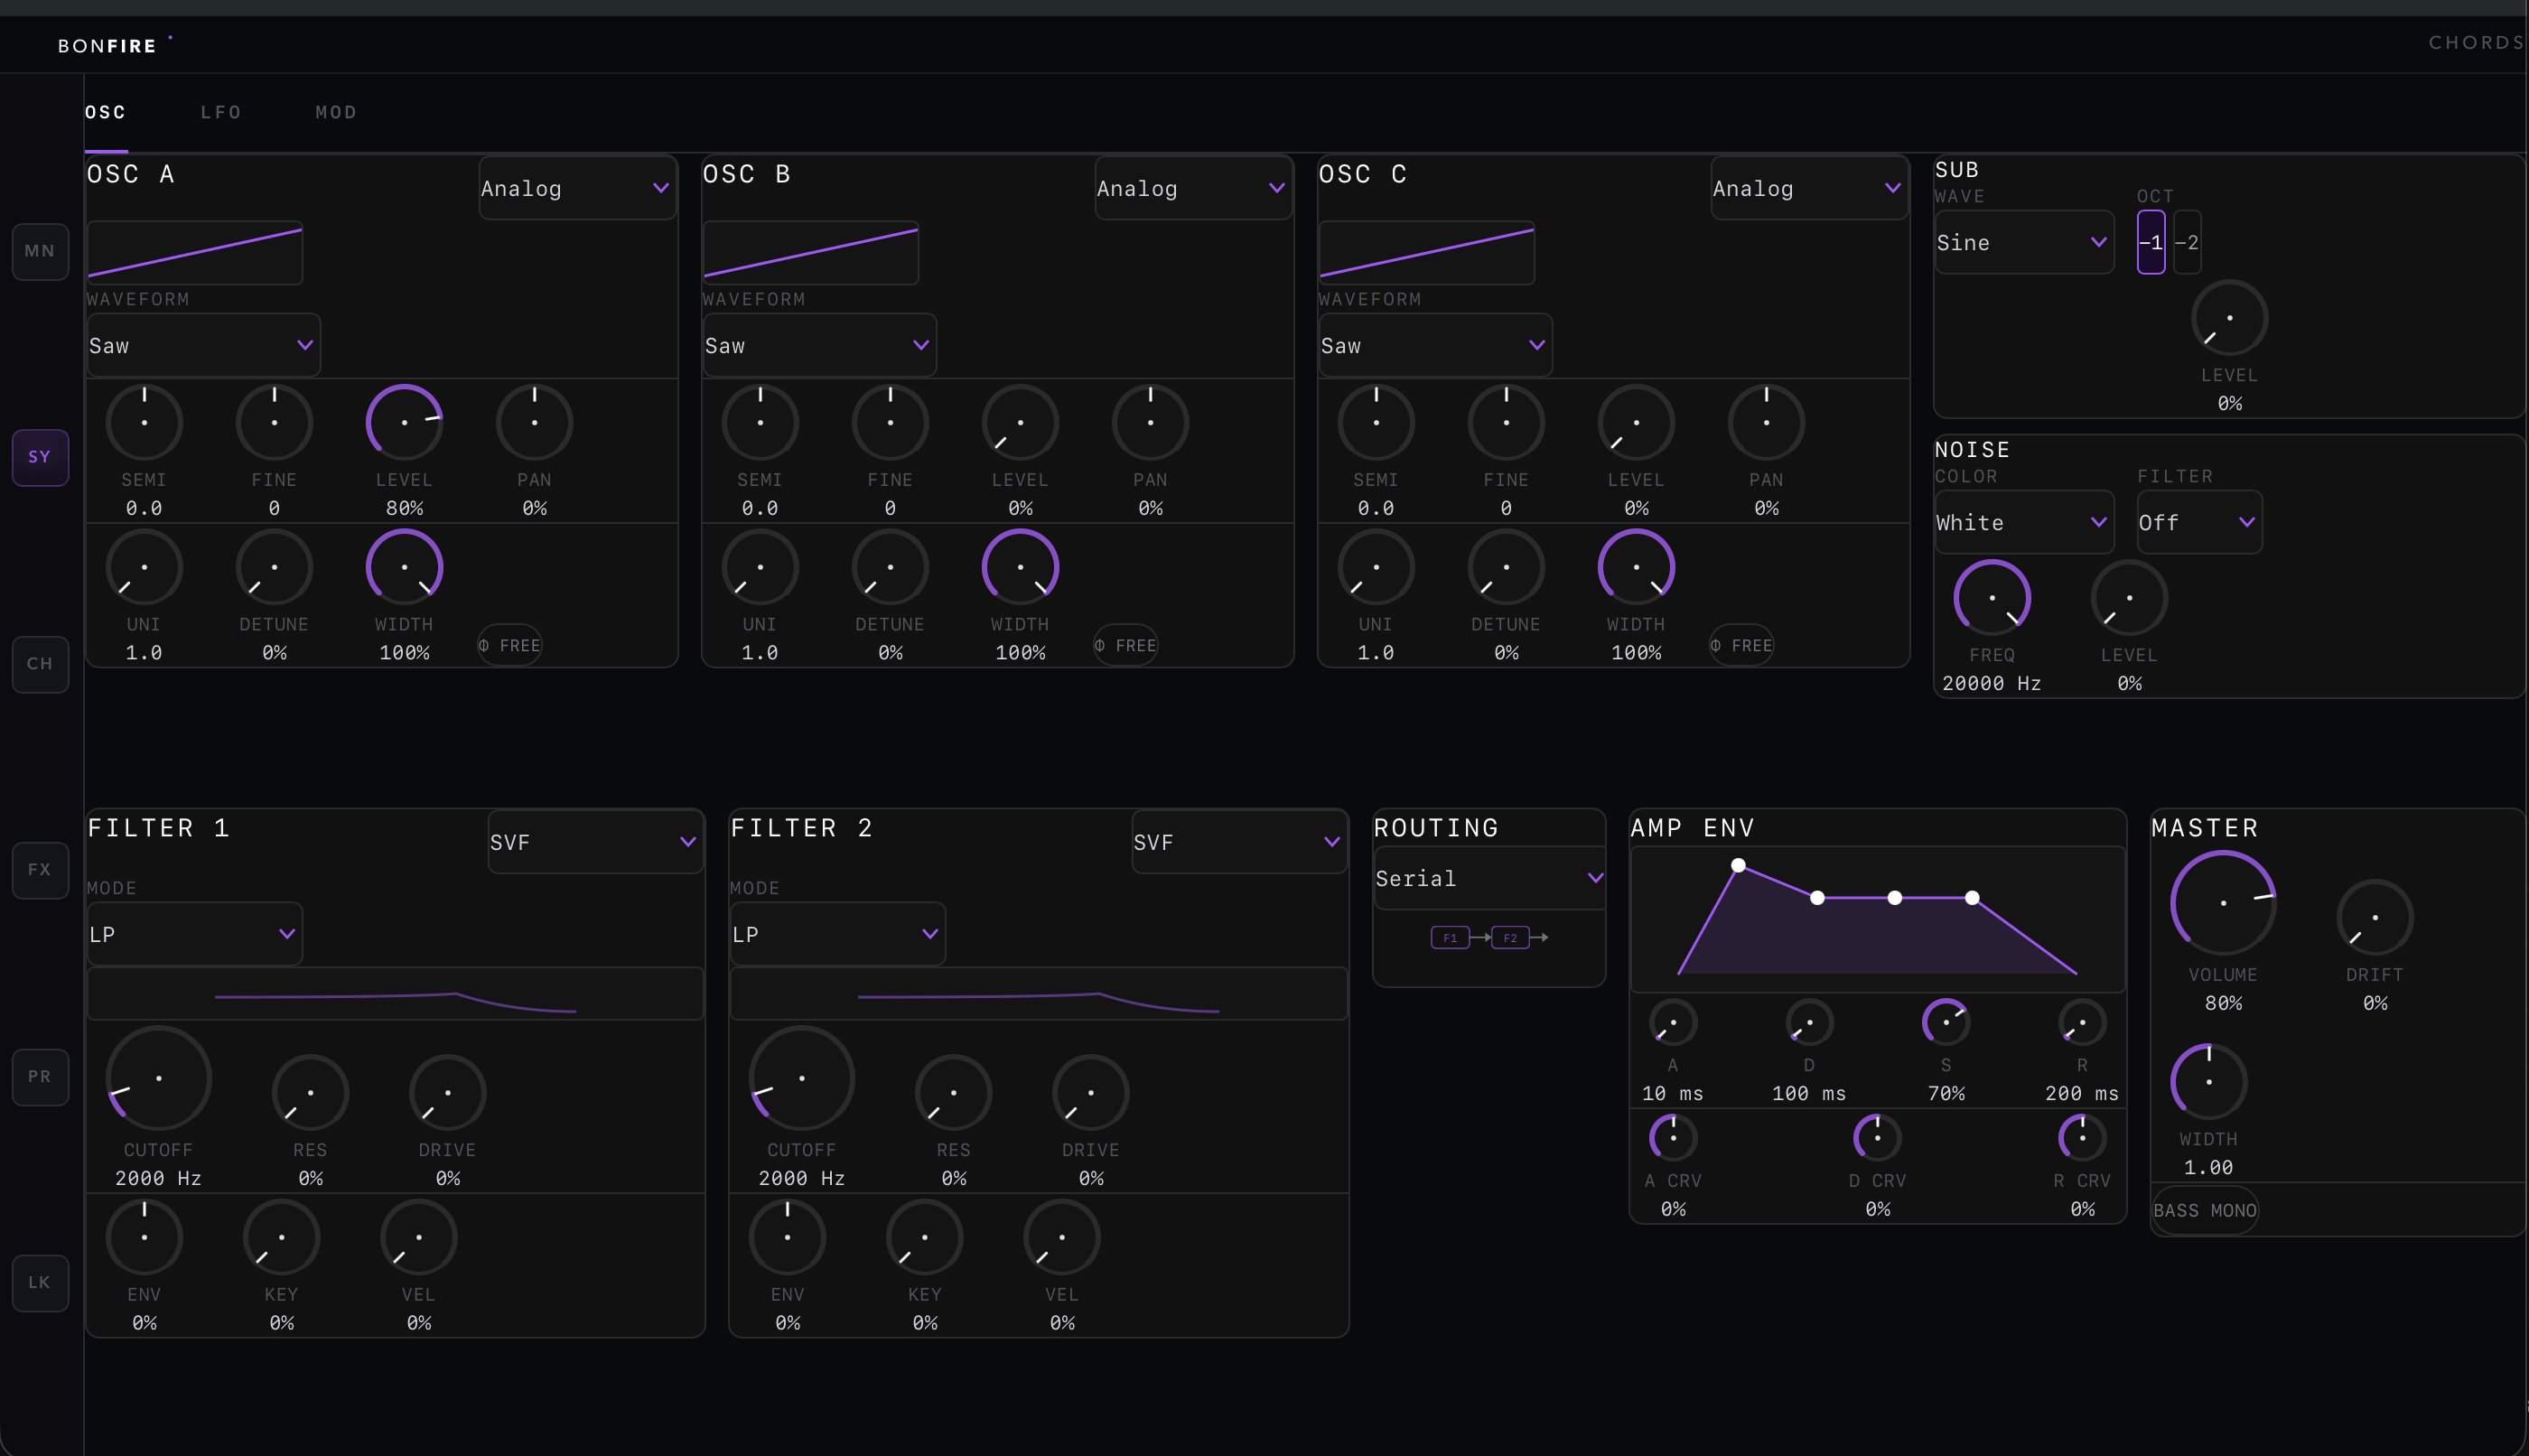Select the -2 octave button for SUB

point(2188,242)
